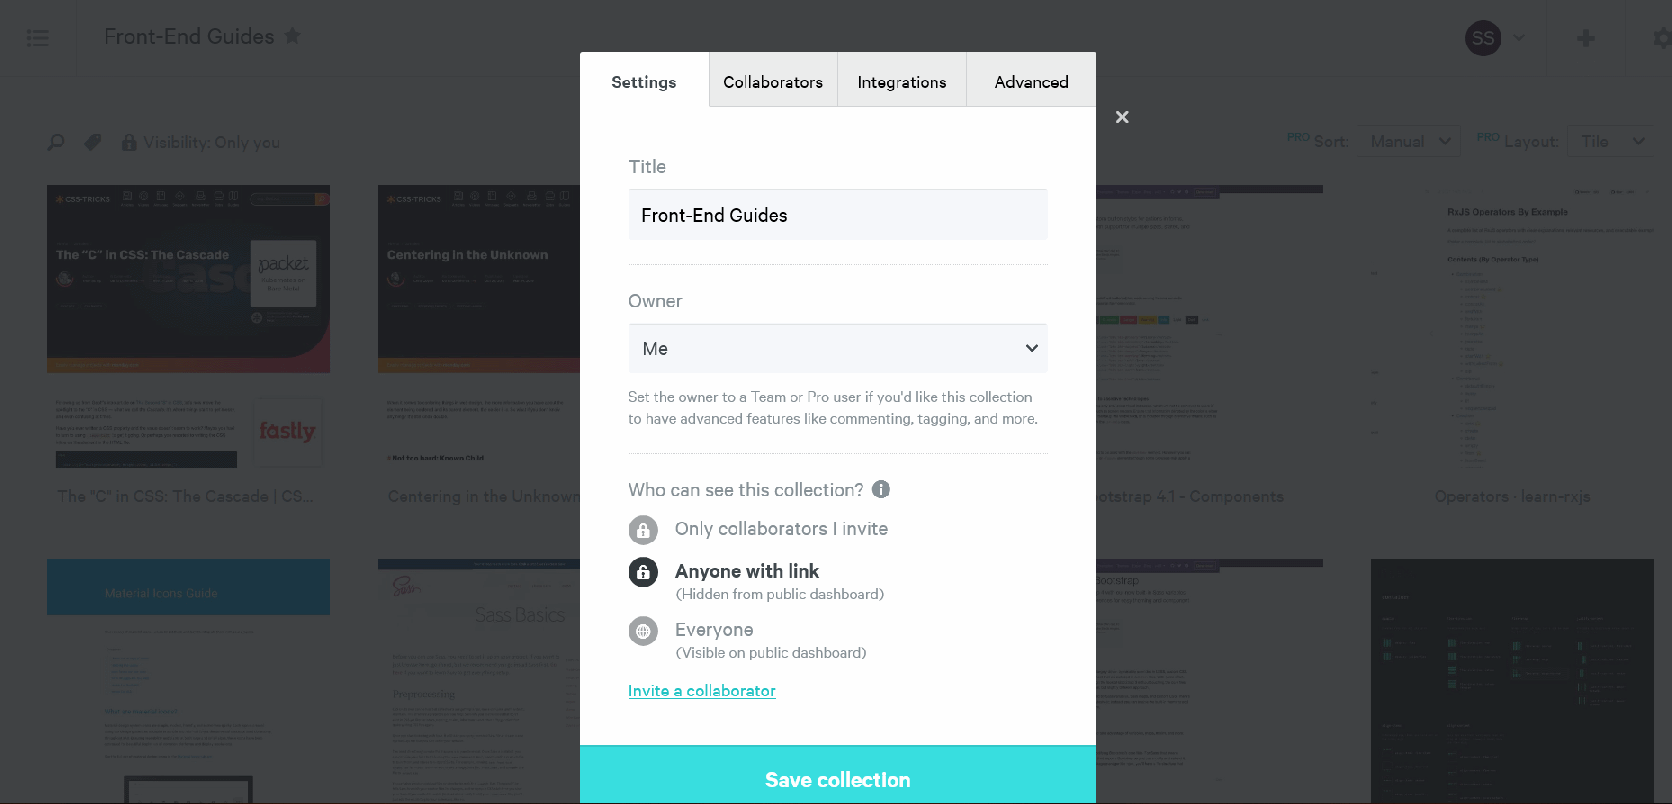Image resolution: width=1672 pixels, height=804 pixels.
Task: Star the Front-End Guides collection
Action: (x=291, y=36)
